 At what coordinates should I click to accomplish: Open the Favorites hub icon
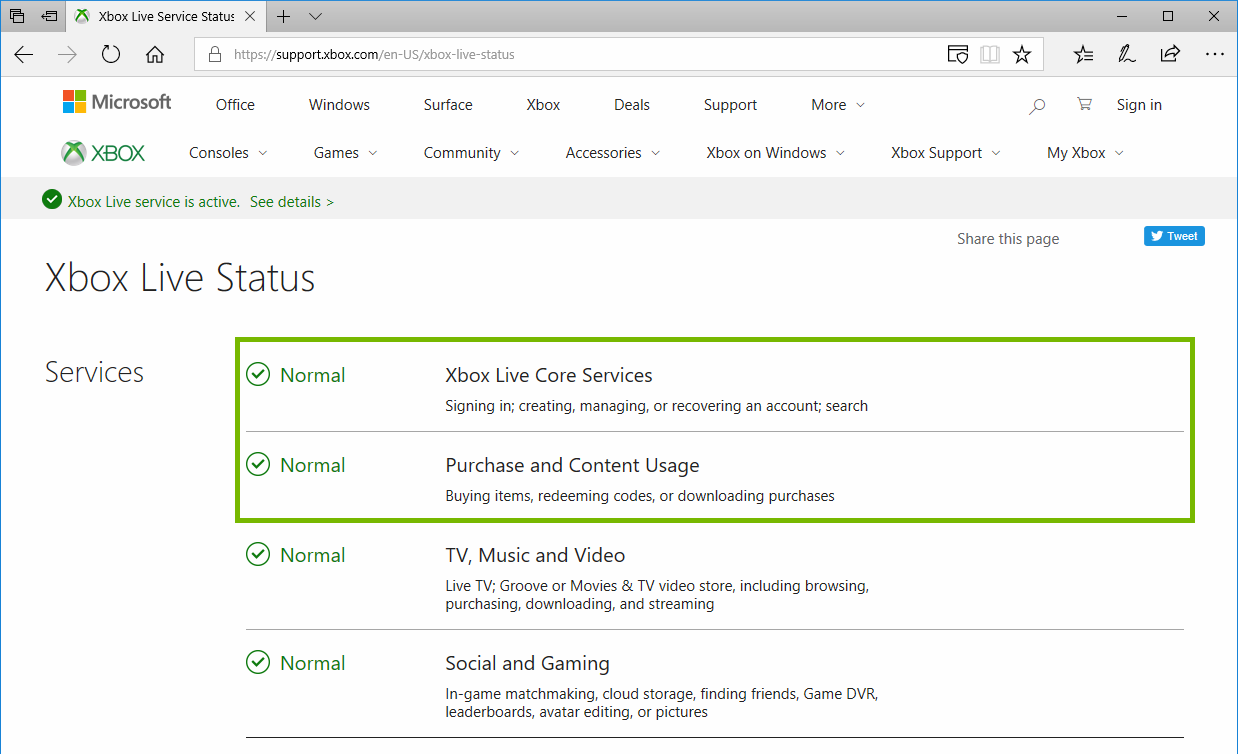click(x=1083, y=55)
